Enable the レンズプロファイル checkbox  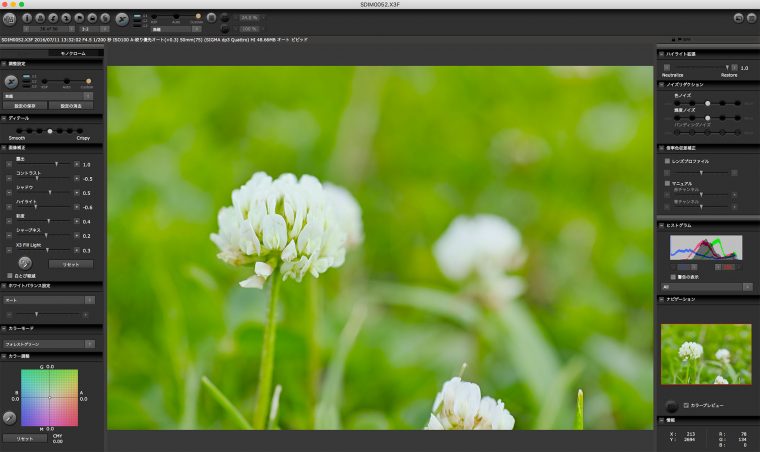(667, 161)
